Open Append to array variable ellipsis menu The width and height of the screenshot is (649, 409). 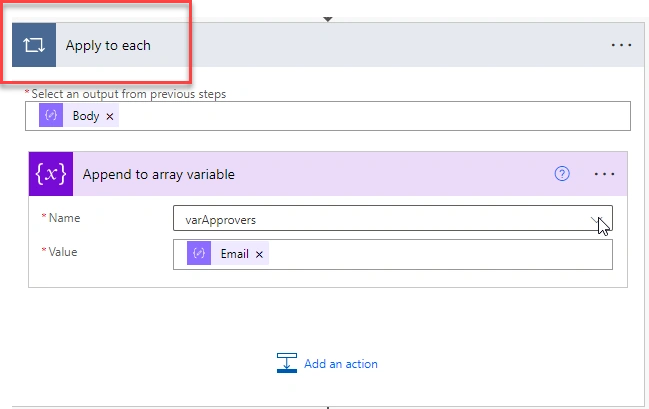pyautogui.click(x=604, y=174)
